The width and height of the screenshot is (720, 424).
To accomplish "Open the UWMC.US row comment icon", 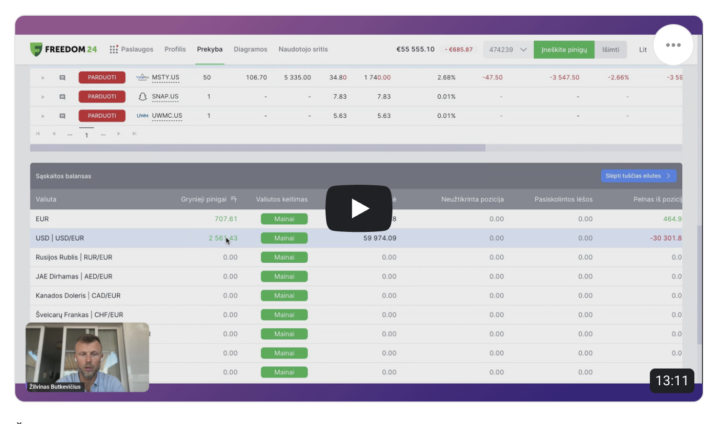I will click(62, 116).
